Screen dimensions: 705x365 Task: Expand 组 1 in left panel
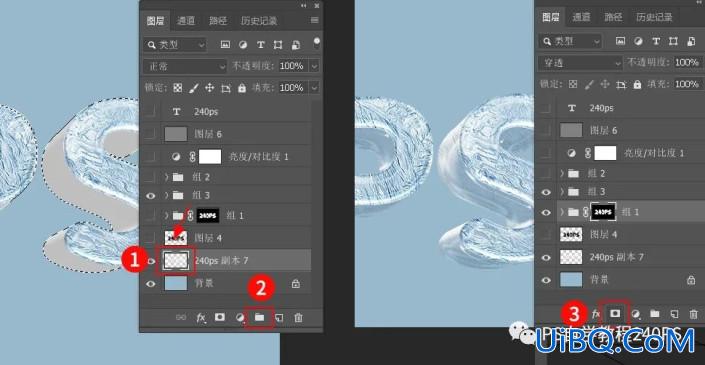166,216
